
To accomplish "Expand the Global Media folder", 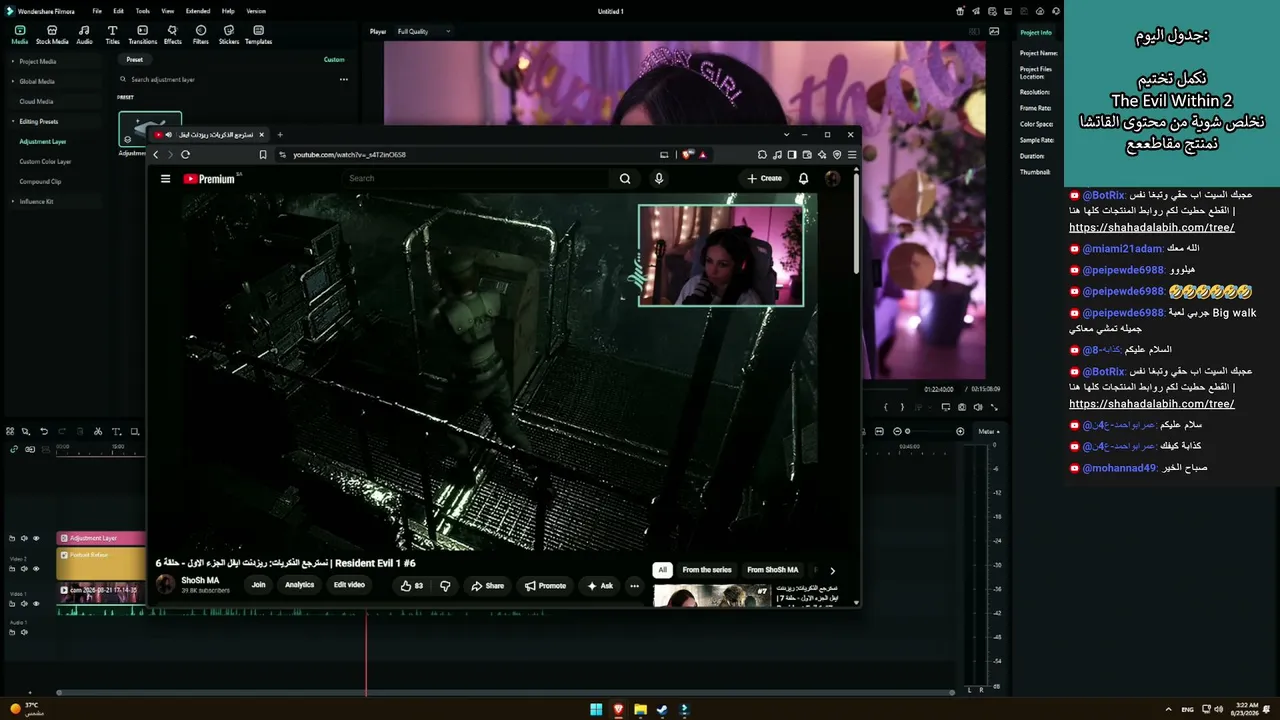I will 12,82.
